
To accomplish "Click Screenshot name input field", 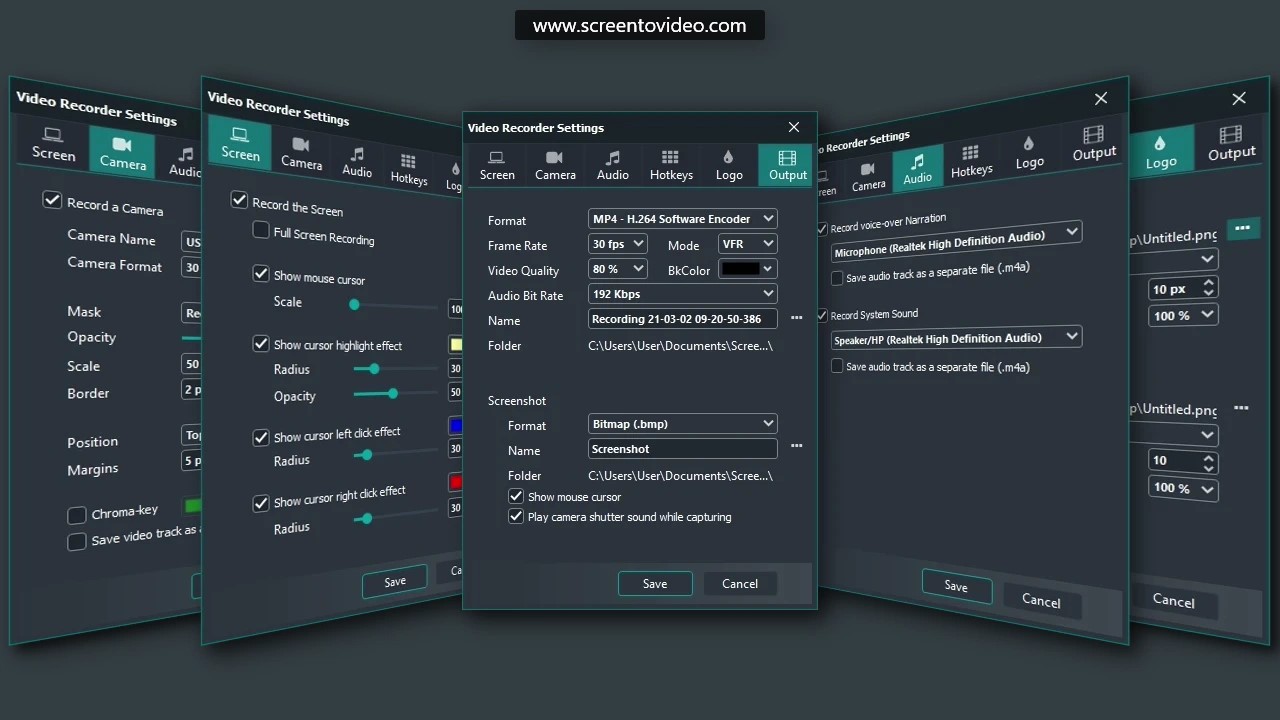I will [x=682, y=449].
